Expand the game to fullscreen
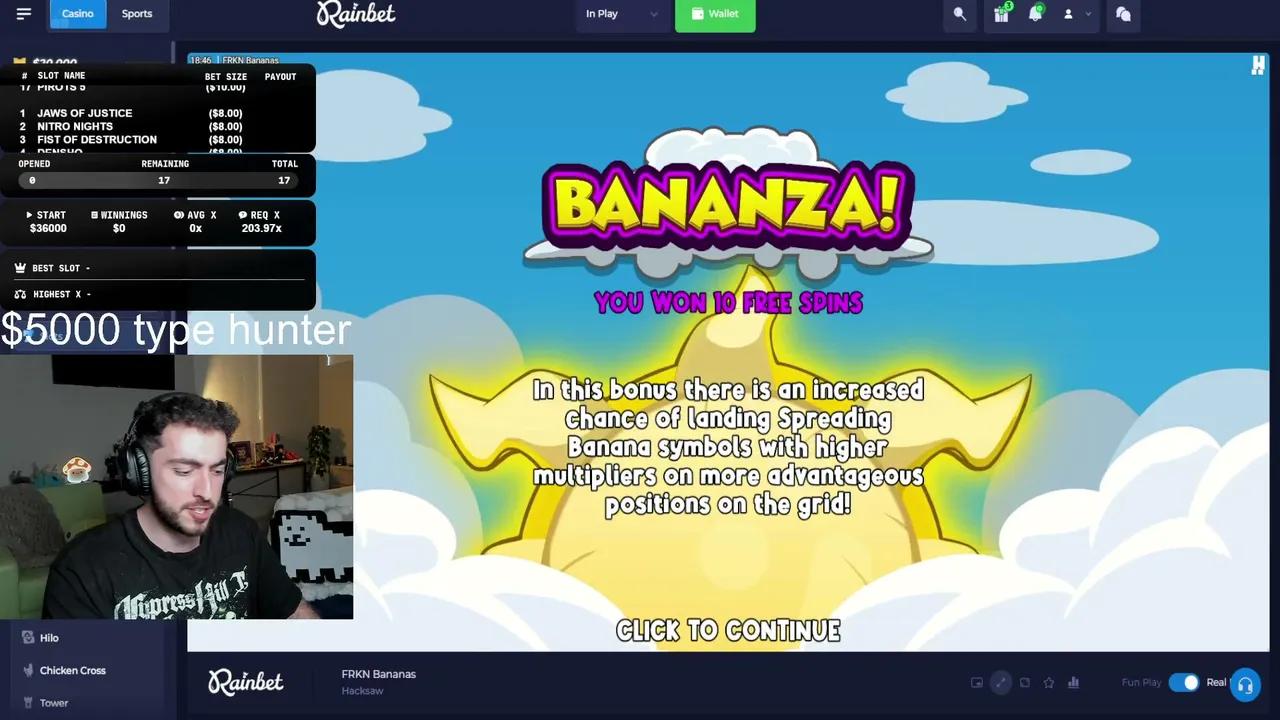1280x720 pixels. [1001, 683]
